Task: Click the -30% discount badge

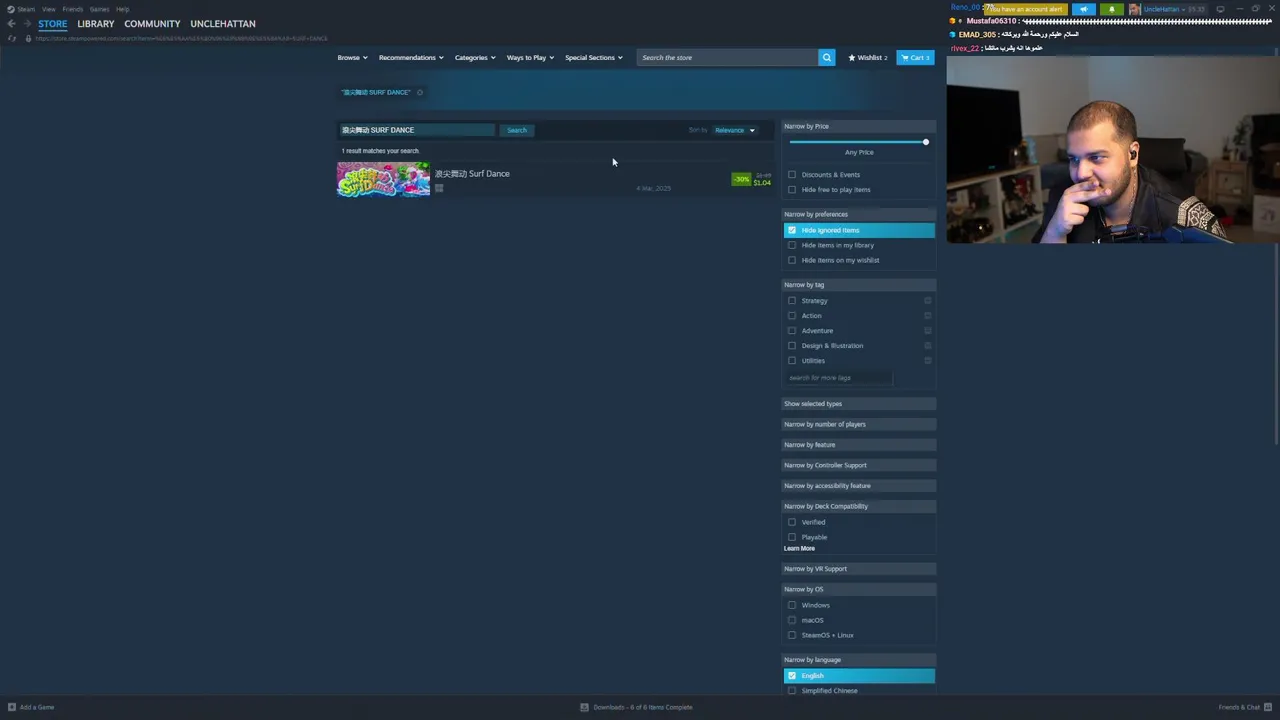Action: click(x=741, y=179)
